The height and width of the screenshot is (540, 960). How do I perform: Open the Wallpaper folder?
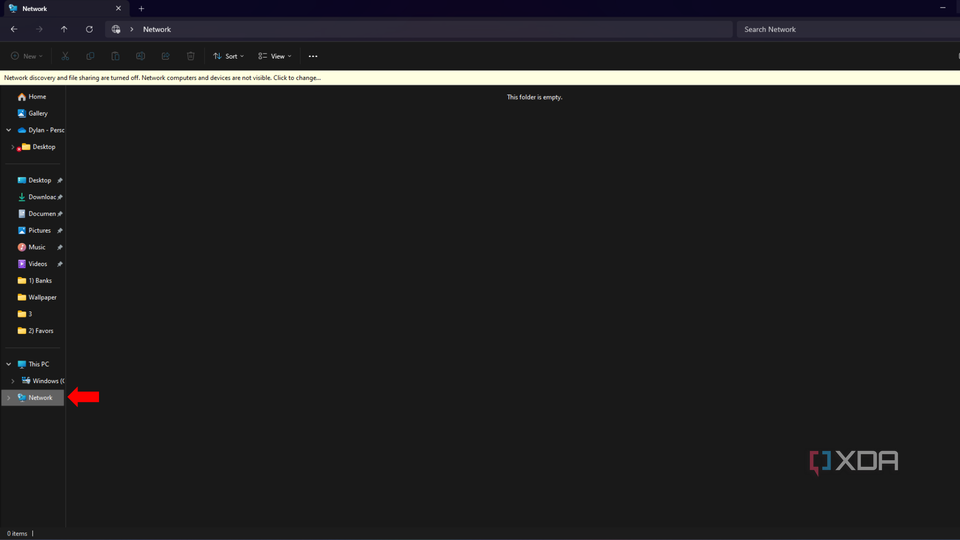tap(37, 298)
